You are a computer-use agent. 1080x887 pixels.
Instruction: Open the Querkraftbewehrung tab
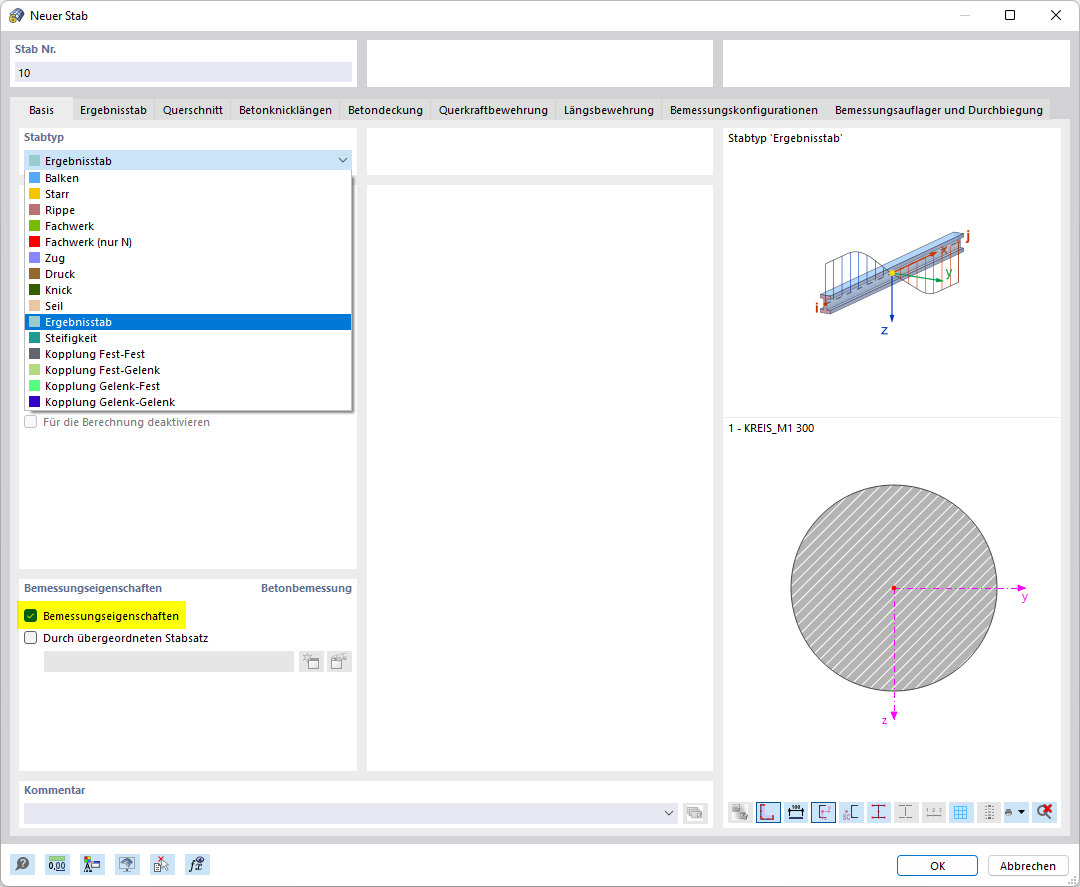[493, 110]
